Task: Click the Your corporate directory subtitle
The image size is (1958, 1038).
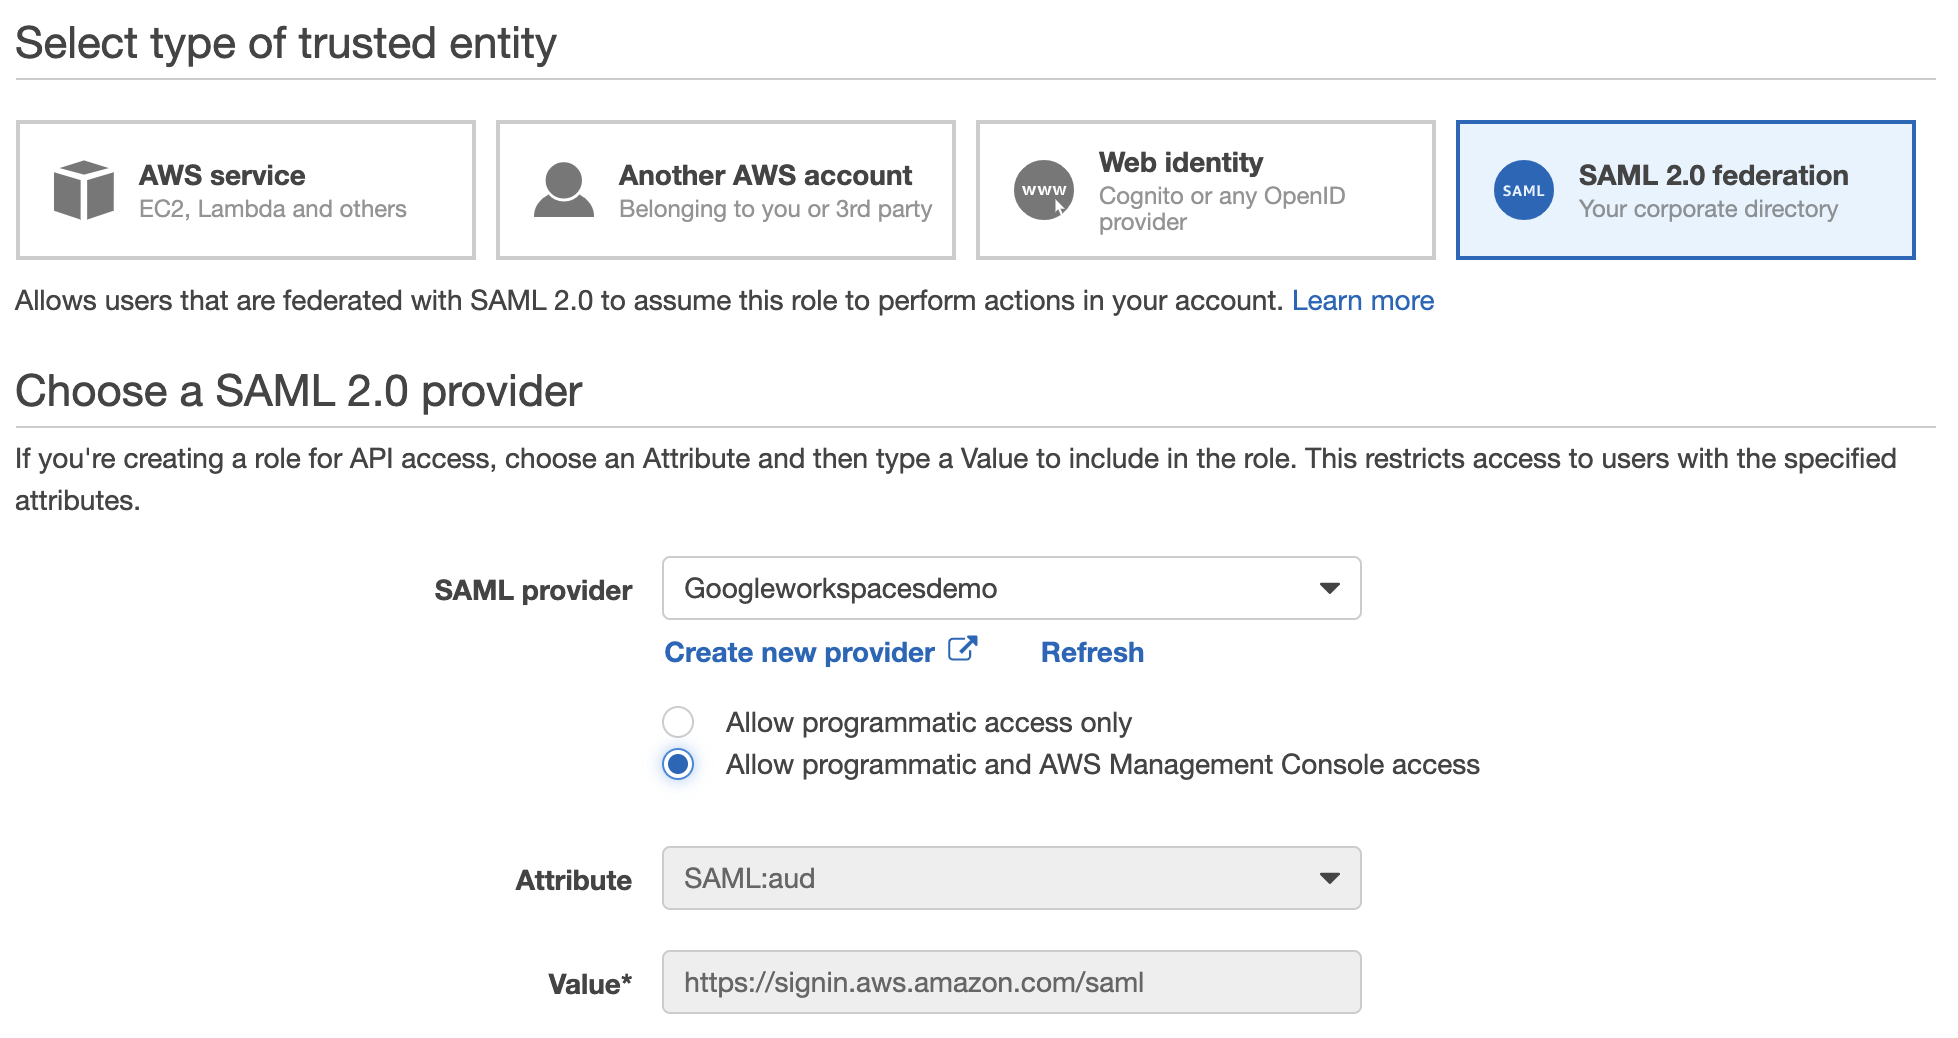Action: point(1708,209)
